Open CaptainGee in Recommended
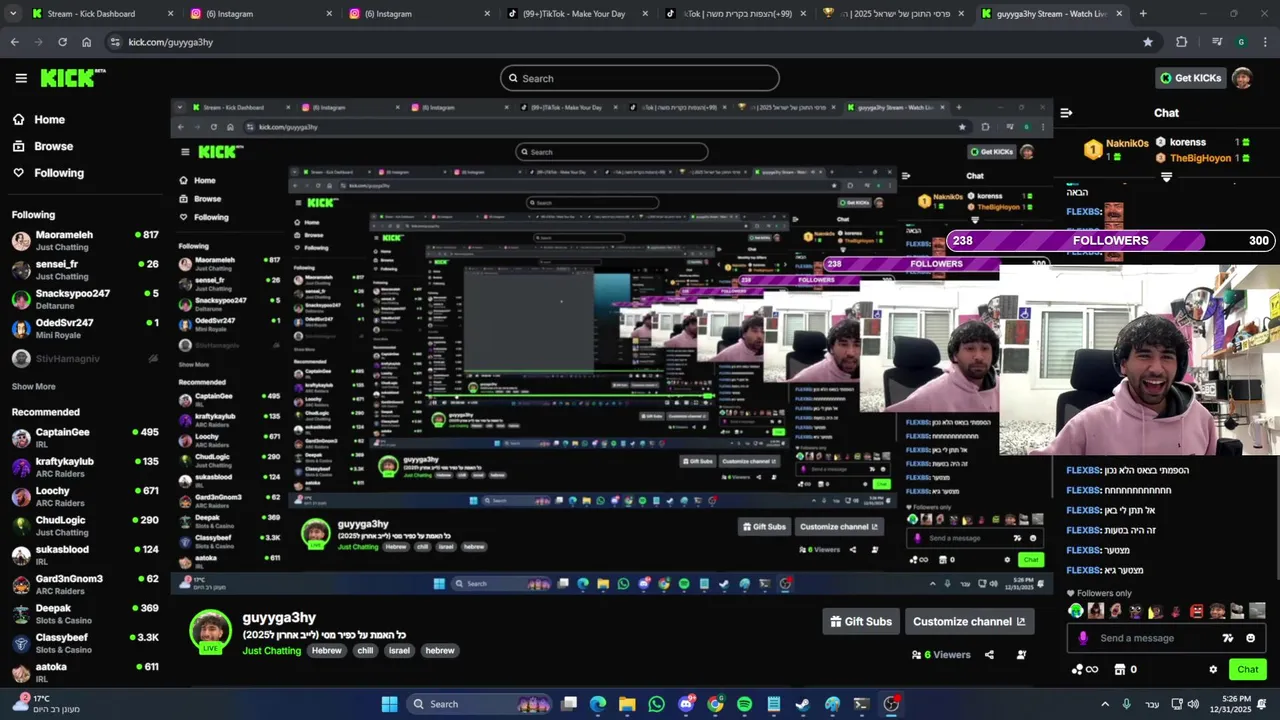This screenshot has width=1280, height=720. pyautogui.click(x=85, y=438)
